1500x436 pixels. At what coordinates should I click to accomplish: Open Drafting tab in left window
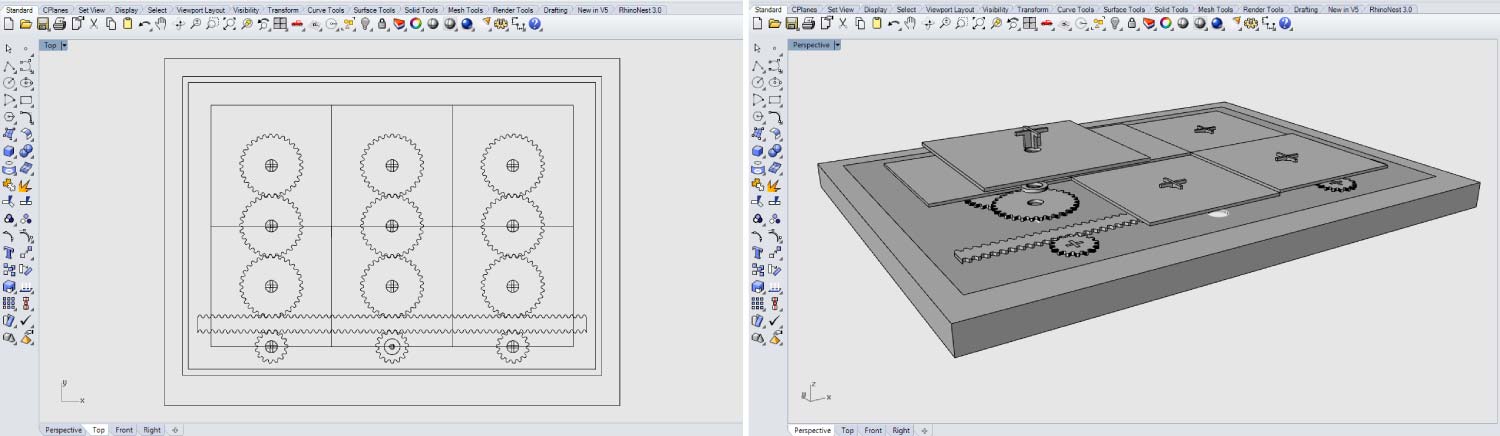point(556,9)
